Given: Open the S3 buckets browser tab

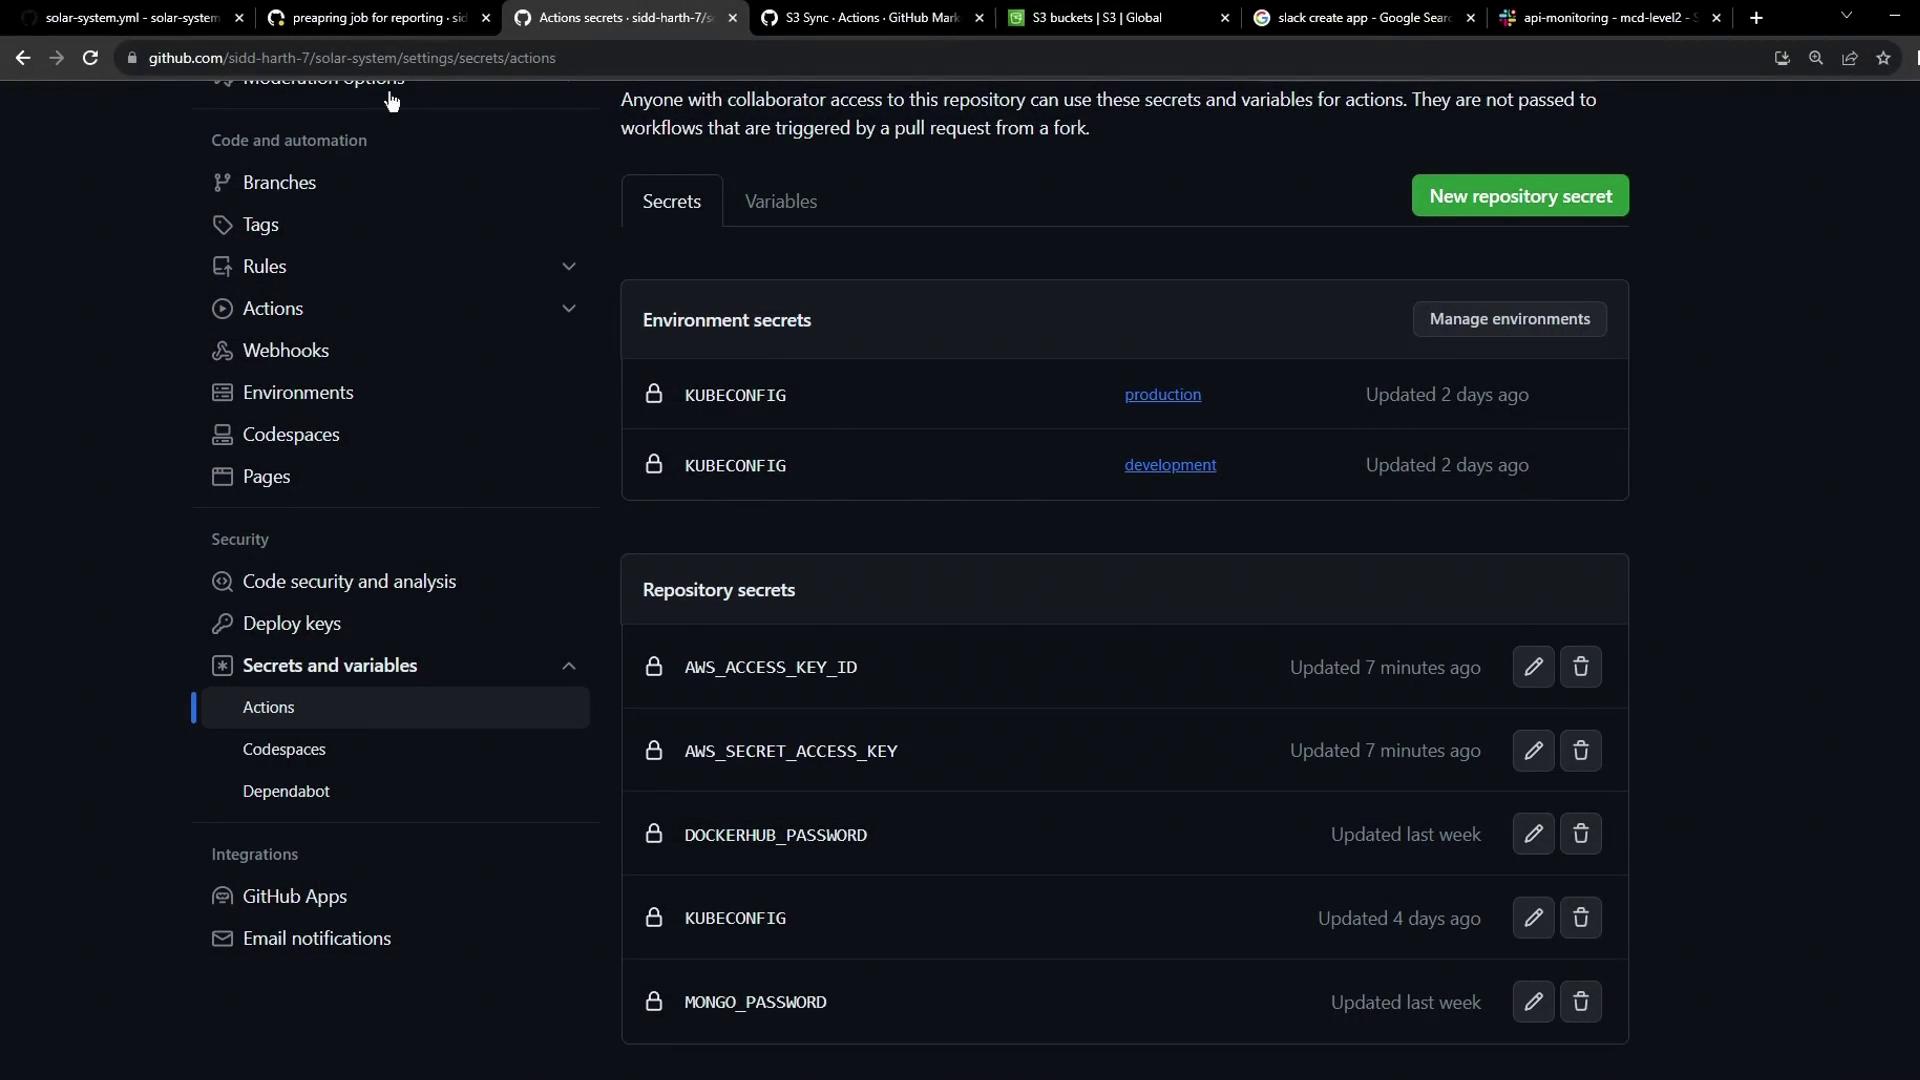Looking at the screenshot, I should click(1110, 18).
